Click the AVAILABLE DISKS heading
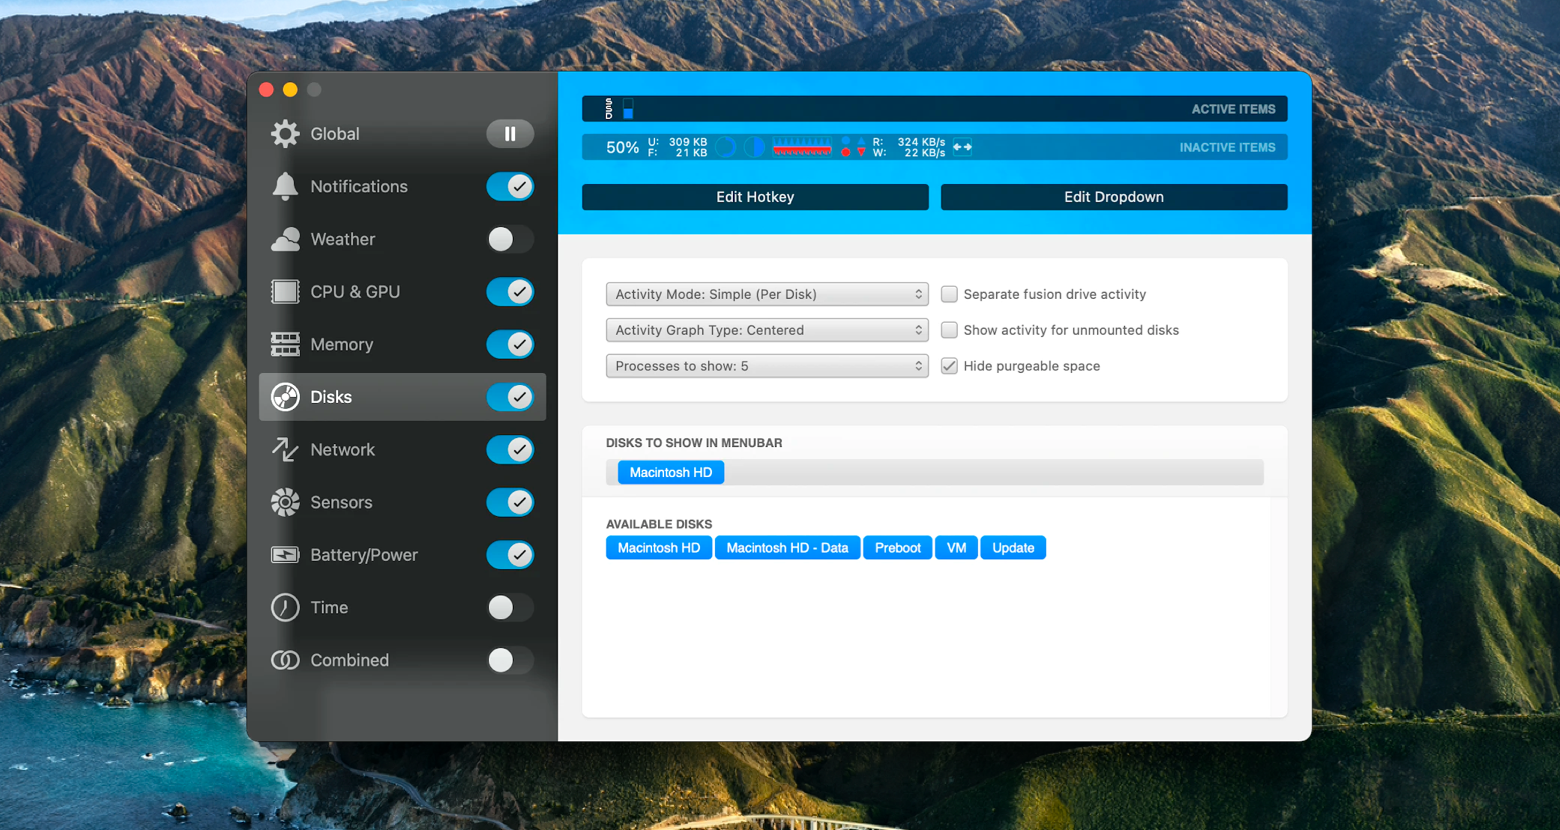 click(659, 524)
